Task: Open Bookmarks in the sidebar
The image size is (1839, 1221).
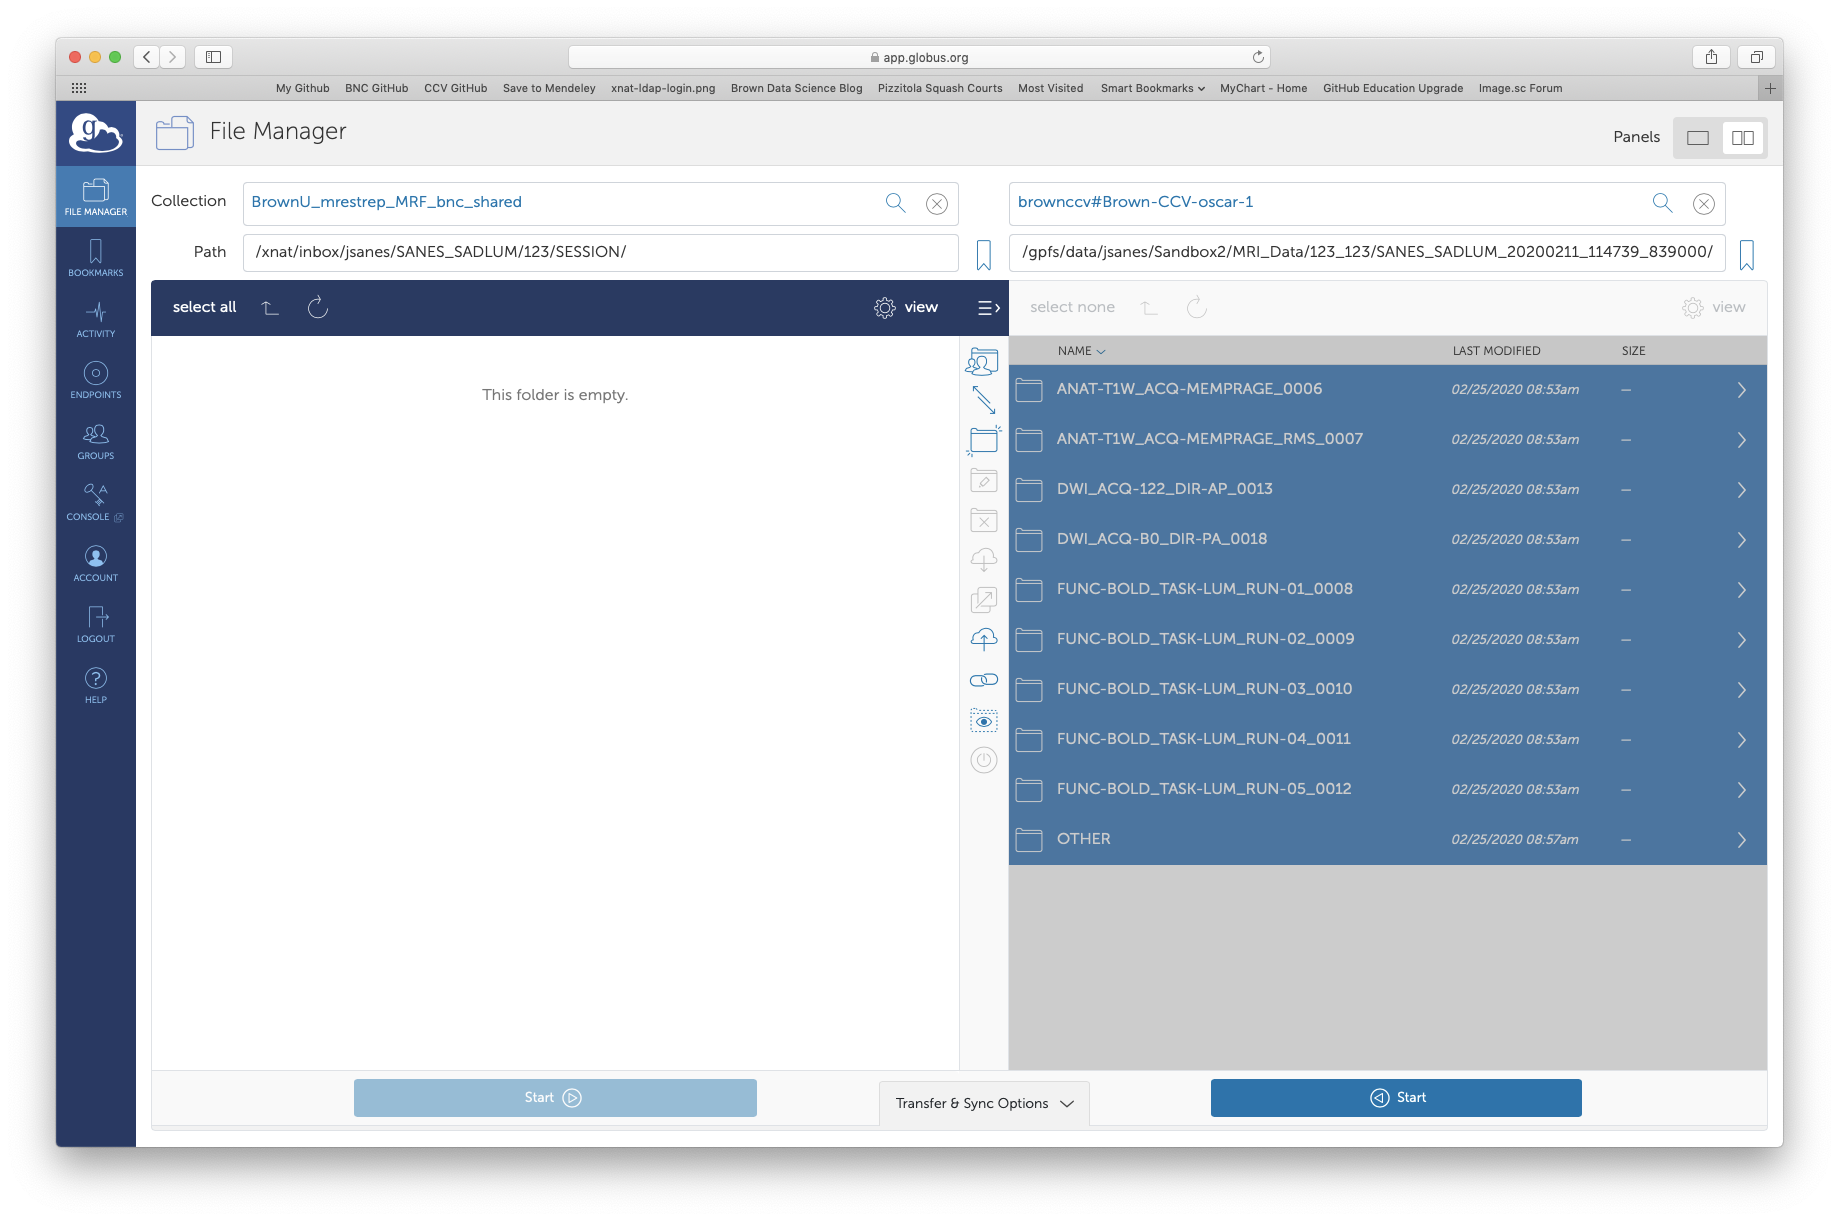Action: (x=96, y=257)
